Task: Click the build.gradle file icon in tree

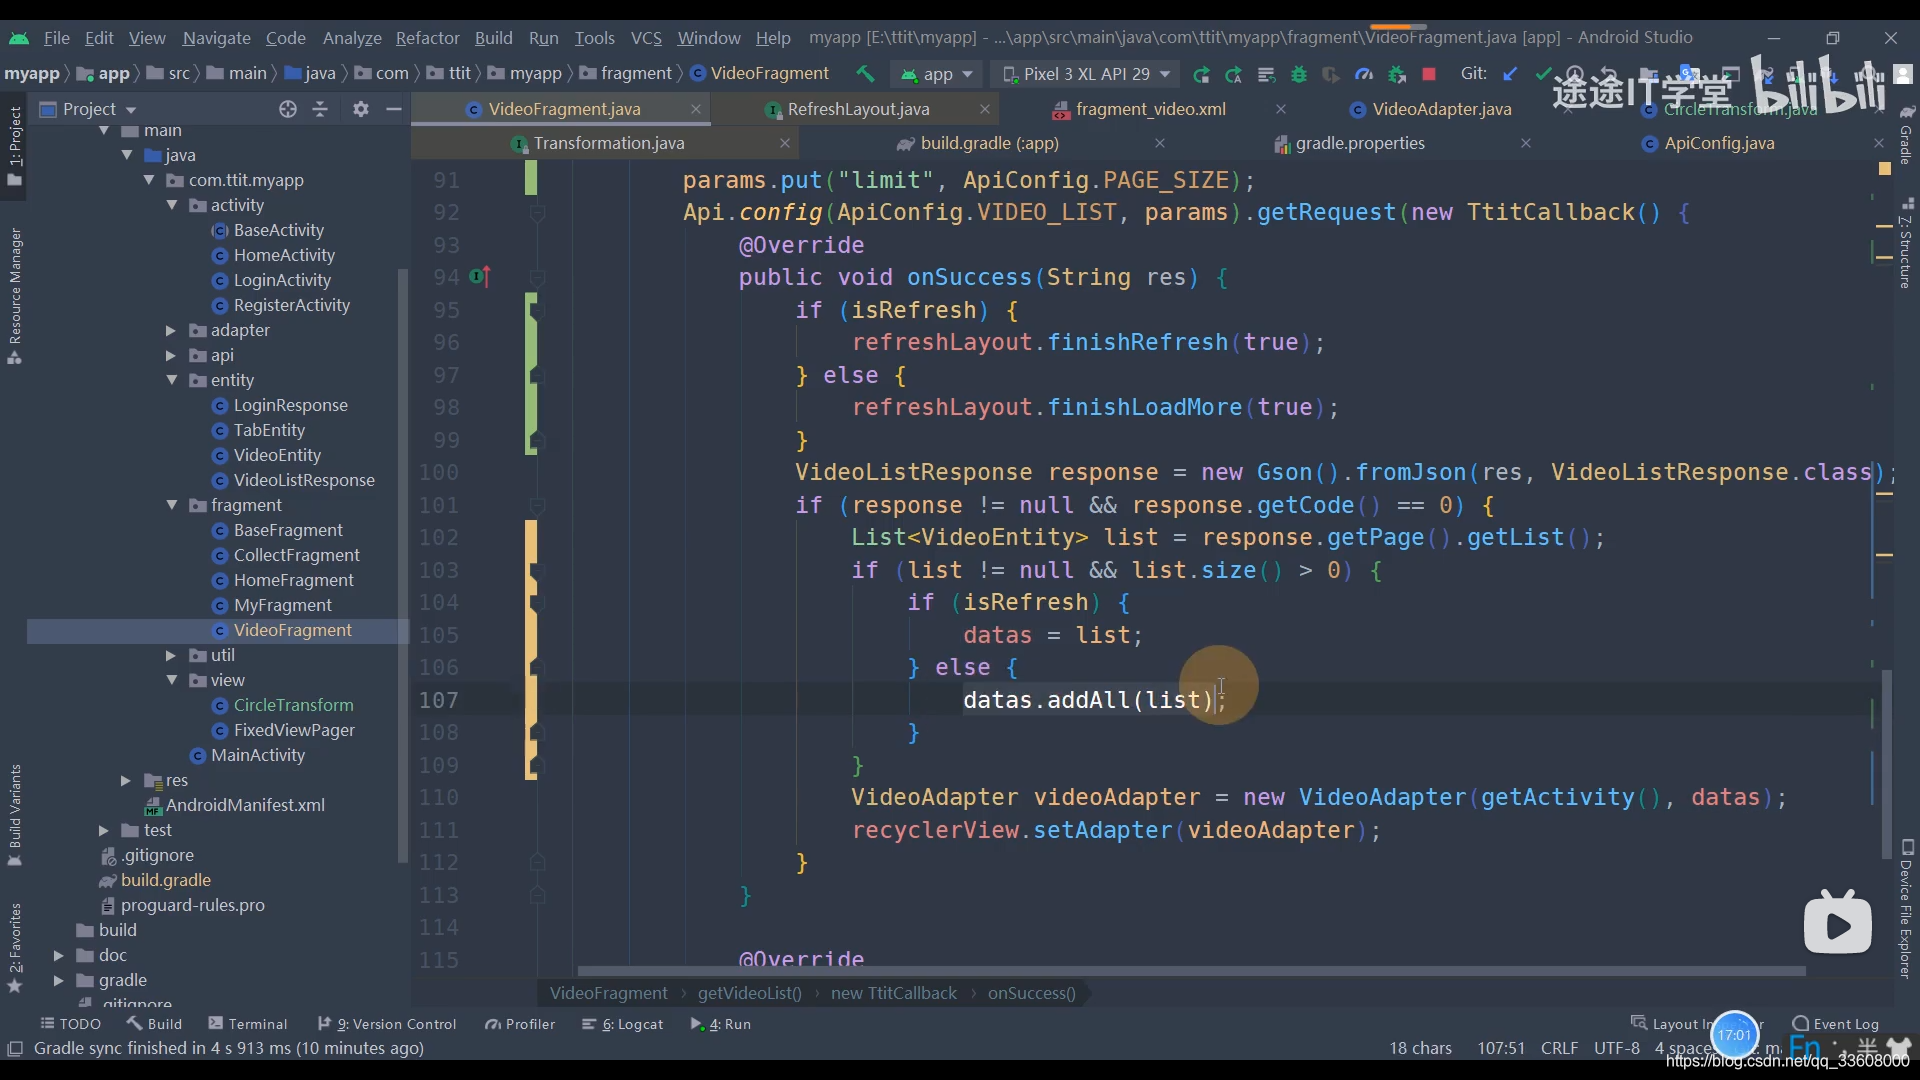Action: (108, 880)
